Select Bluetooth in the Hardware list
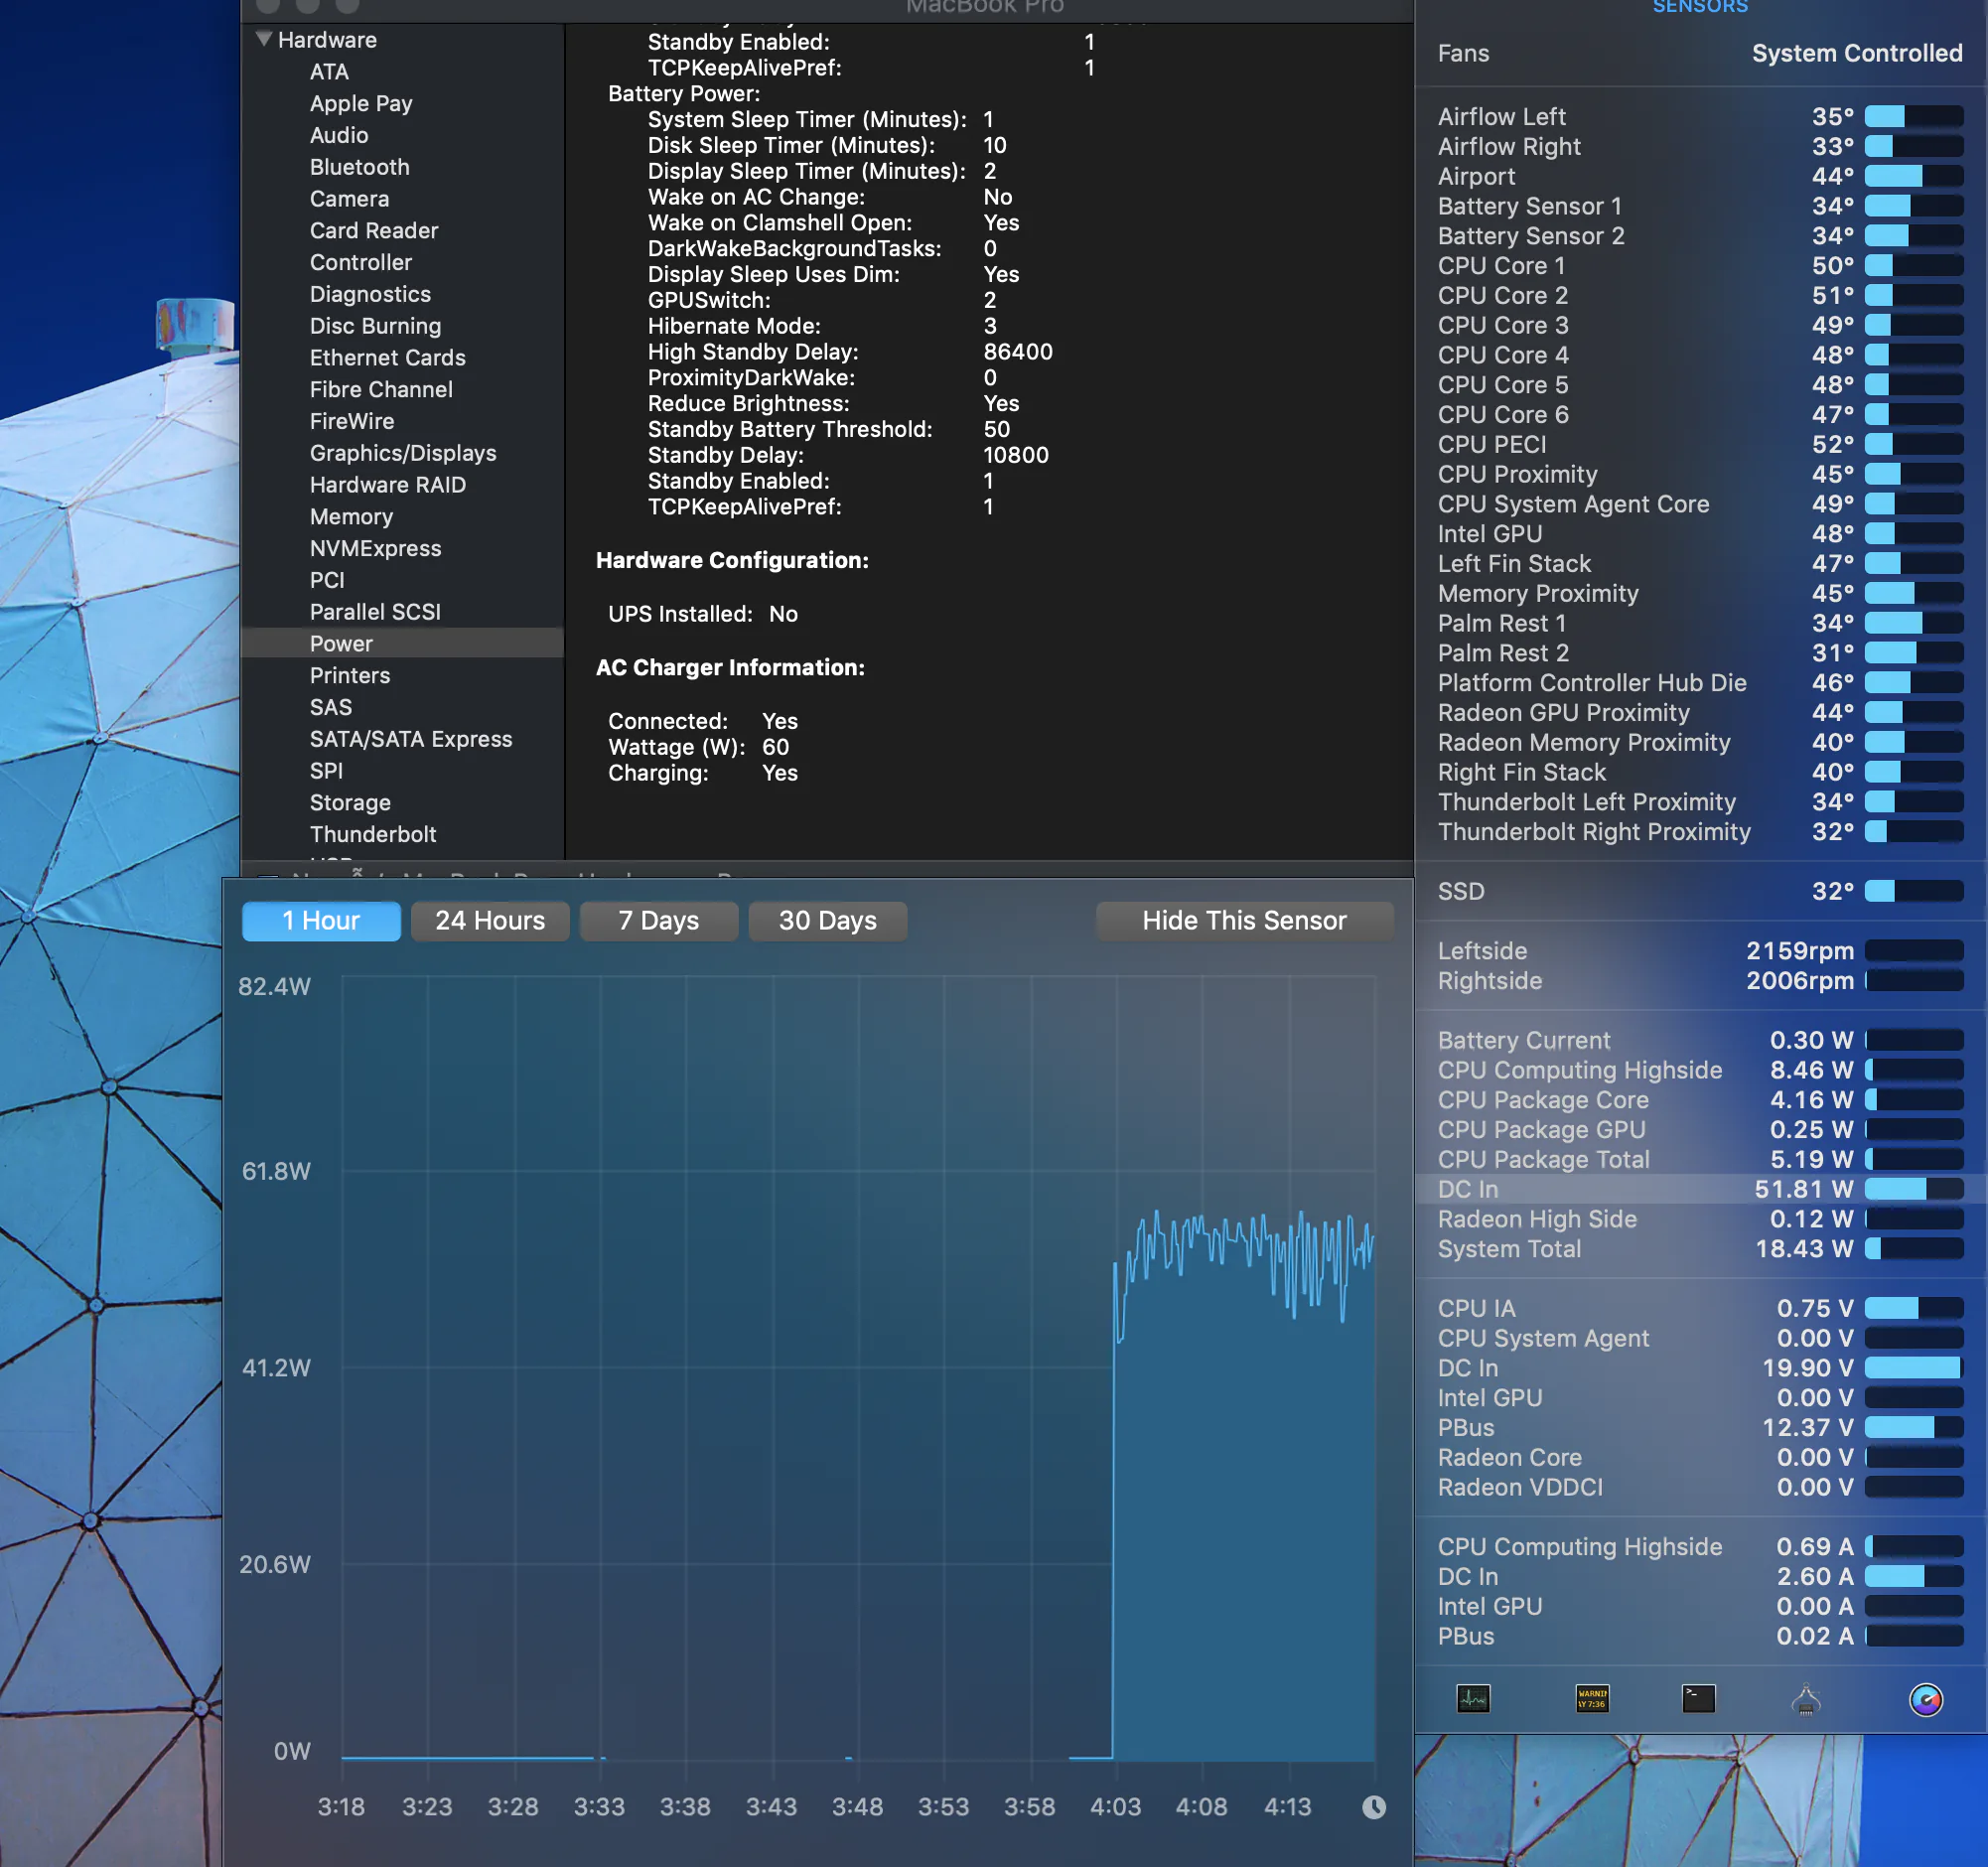Viewport: 1988px width, 1867px height. click(360, 167)
